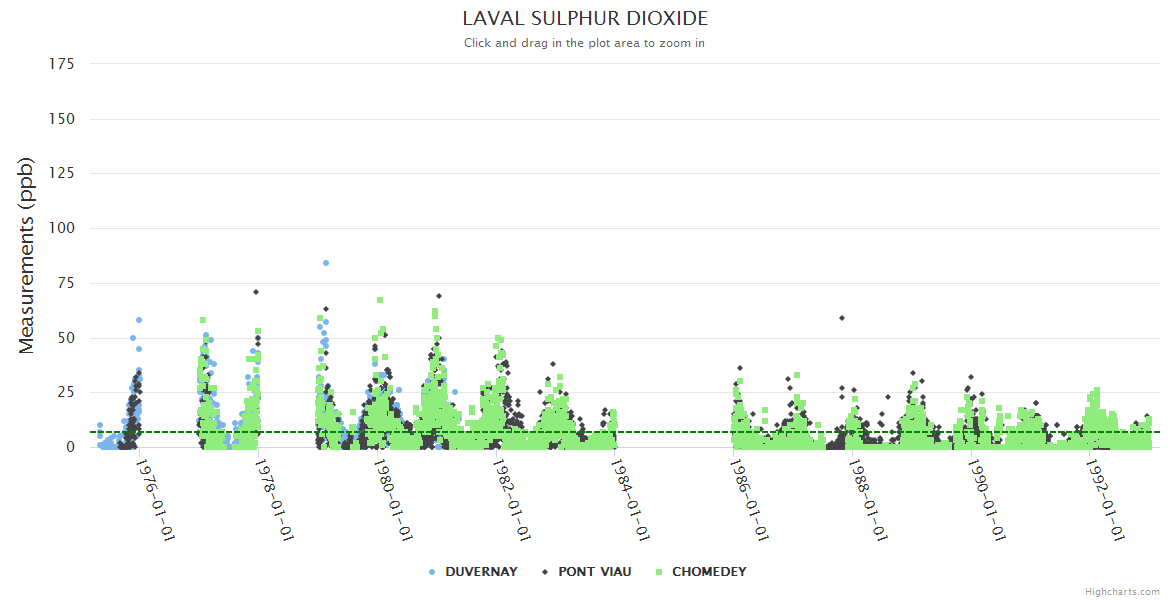Click the Laval Sulphur Dioxide chart title
Viewport: 1170px width, 600px height.
585,19
